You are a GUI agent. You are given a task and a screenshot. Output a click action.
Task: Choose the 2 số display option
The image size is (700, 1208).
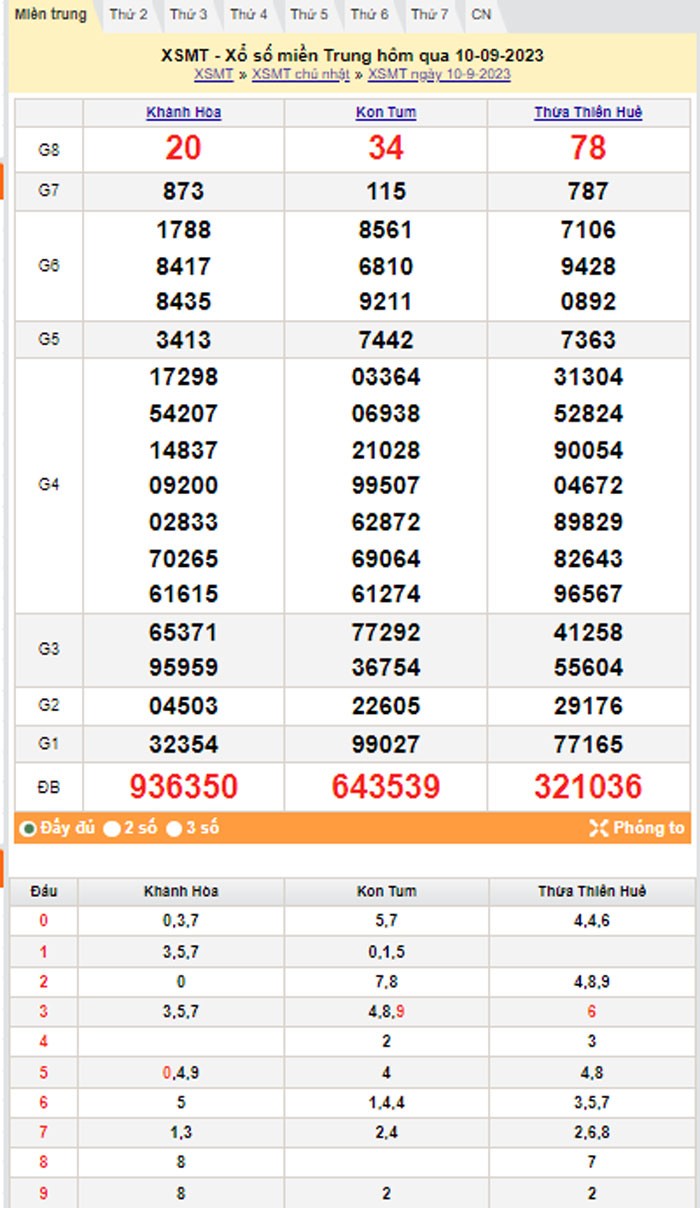[x=113, y=828]
